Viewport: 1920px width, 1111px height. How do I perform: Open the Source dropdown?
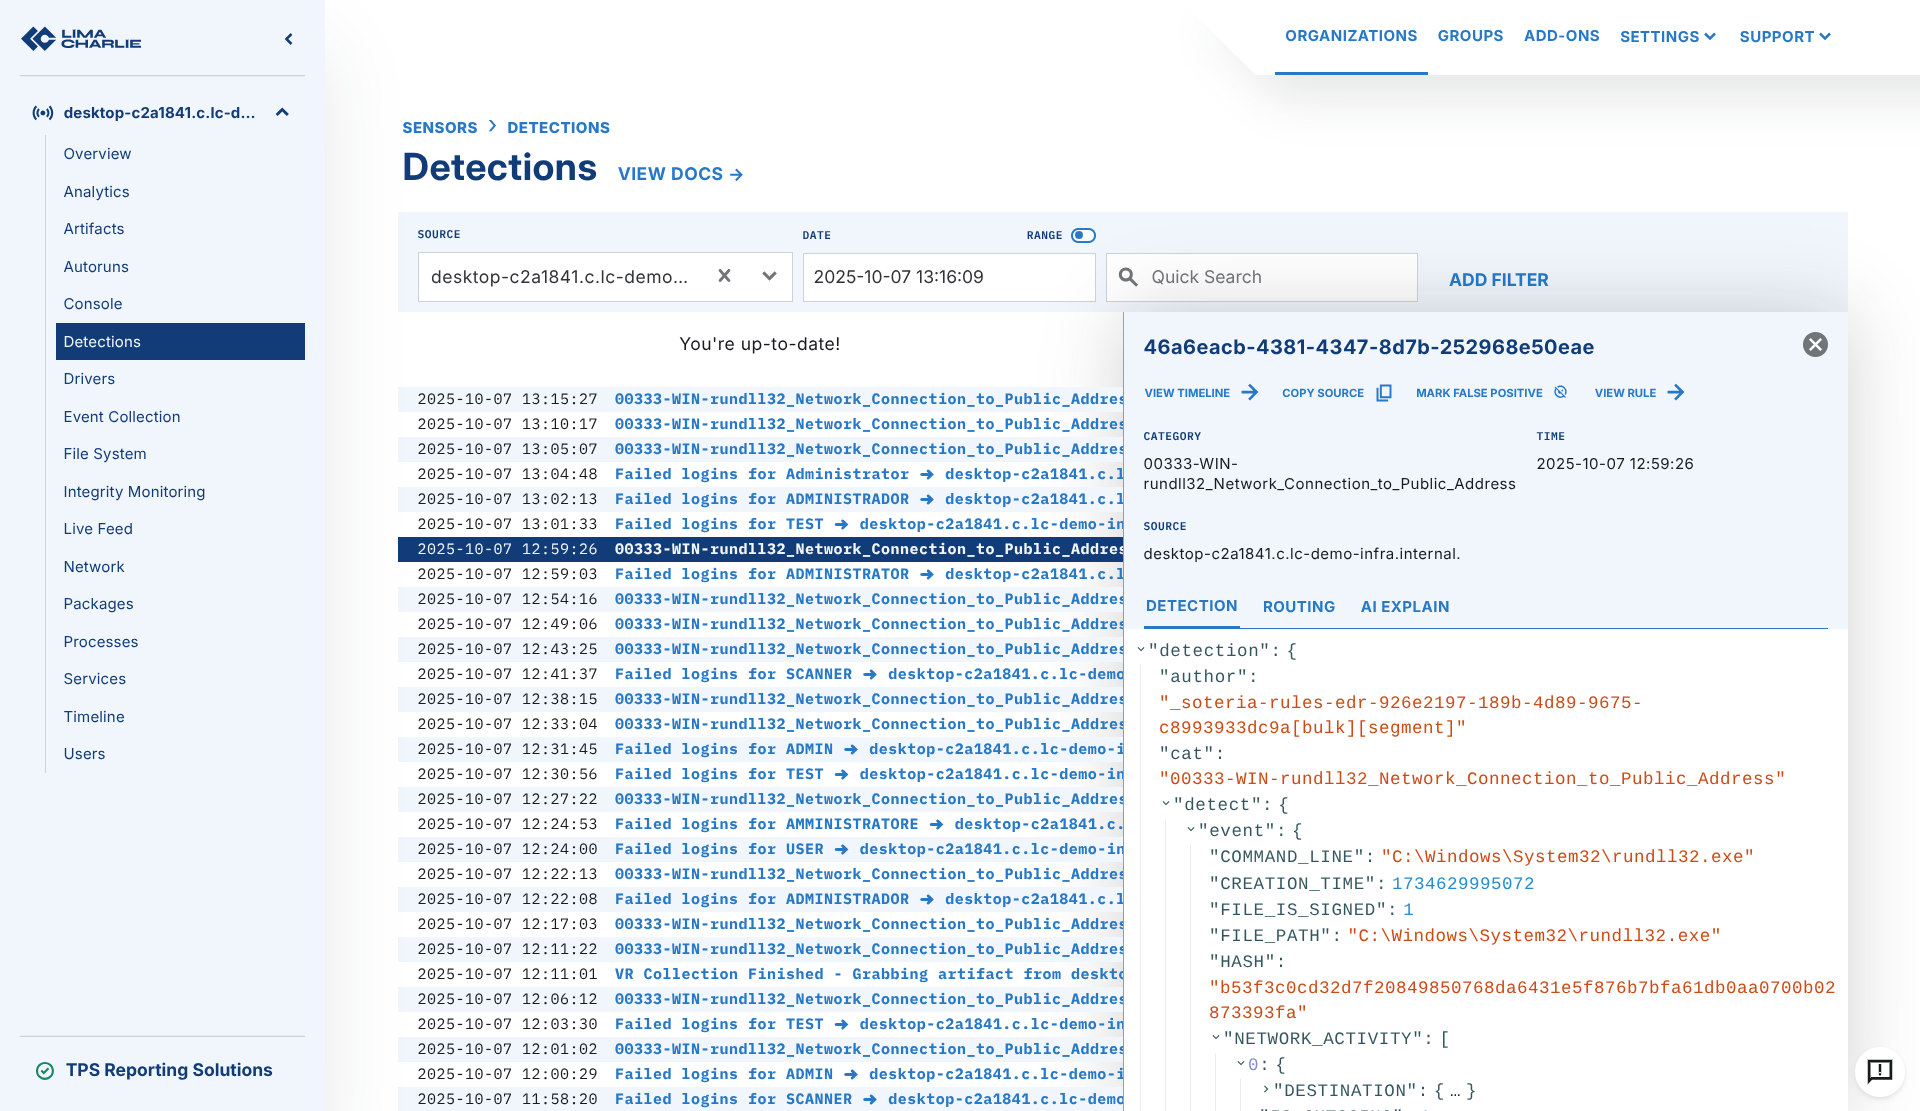(x=769, y=277)
